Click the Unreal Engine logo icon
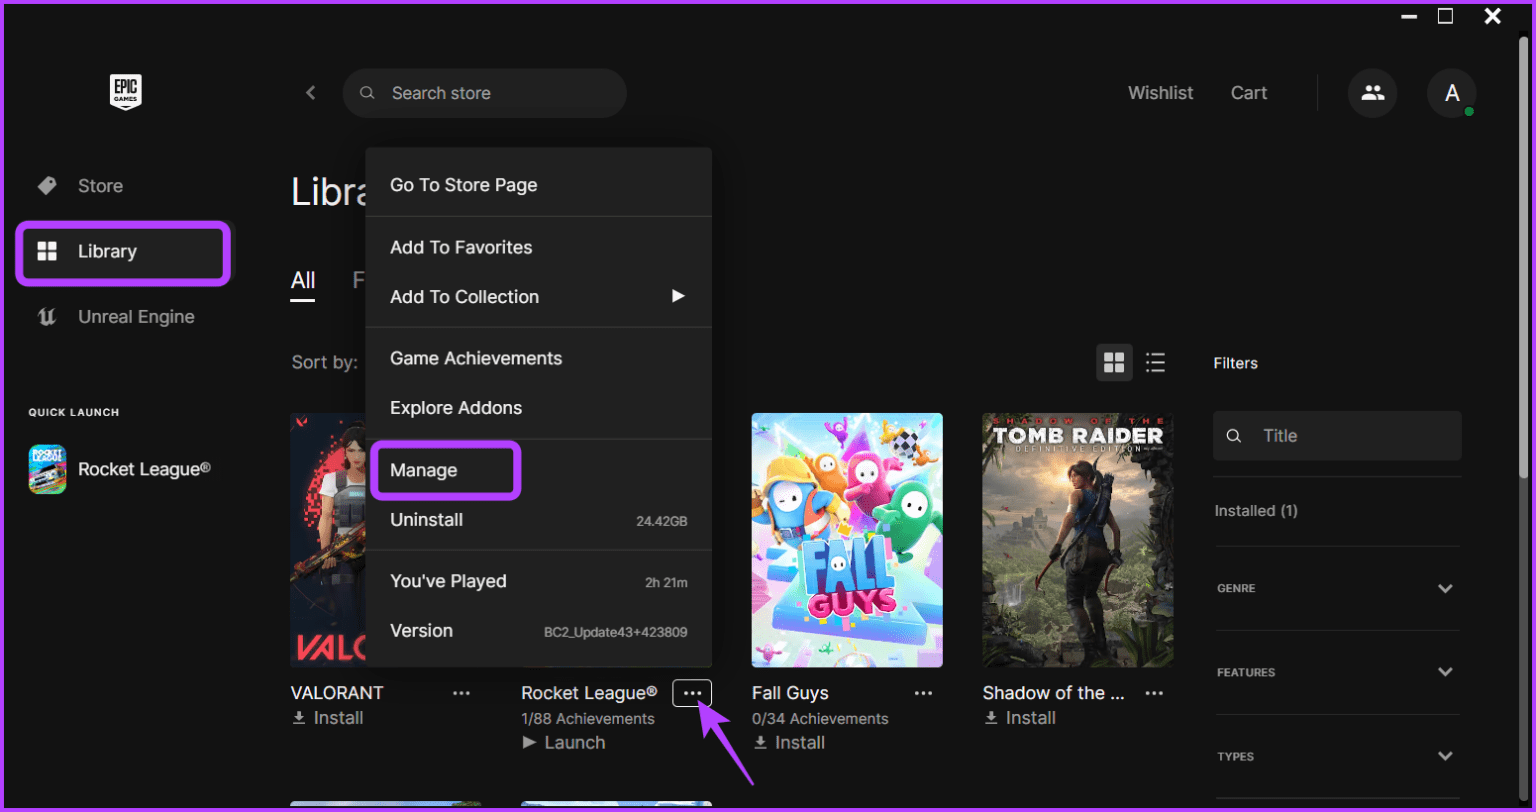 point(47,317)
